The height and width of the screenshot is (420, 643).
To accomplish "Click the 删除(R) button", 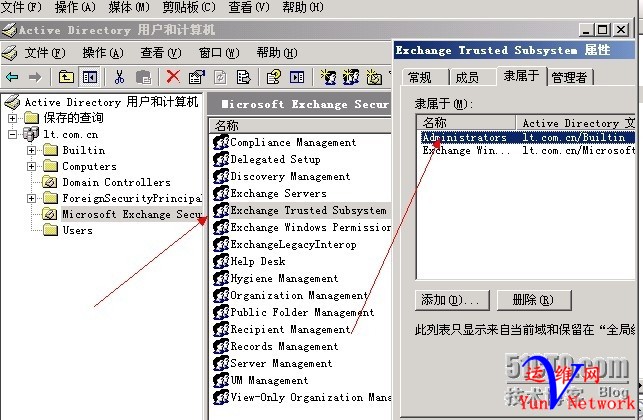I will [534, 300].
